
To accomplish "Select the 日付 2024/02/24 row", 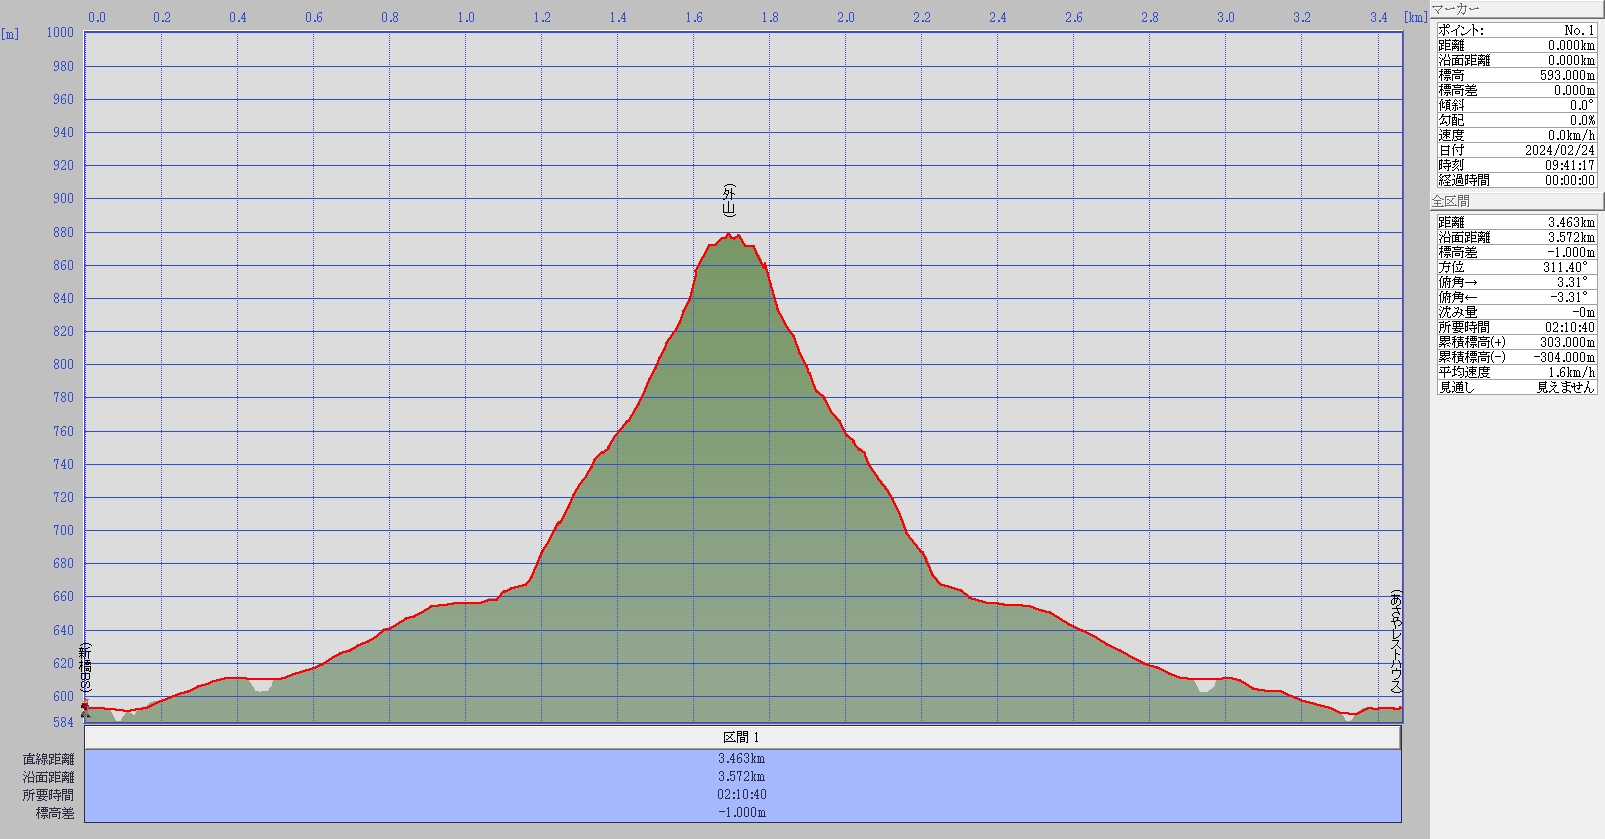I will 1516,150.
